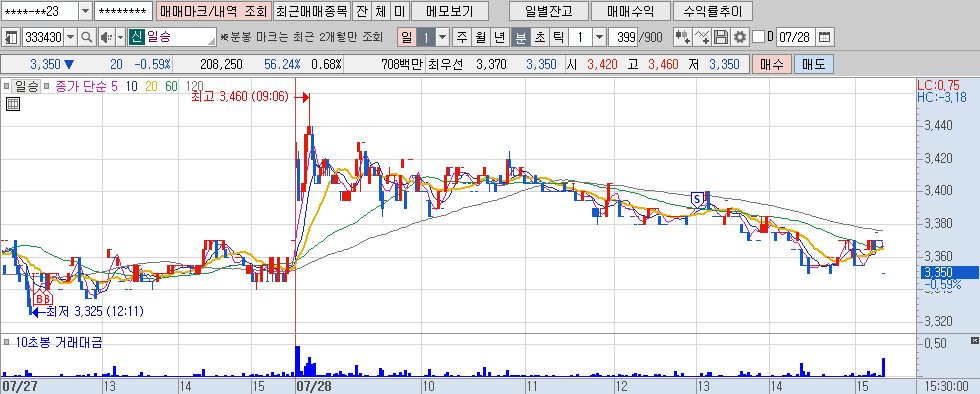This screenshot has width=980, height=394.
Task: Expand the account number dropdown
Action: [x=86, y=11]
